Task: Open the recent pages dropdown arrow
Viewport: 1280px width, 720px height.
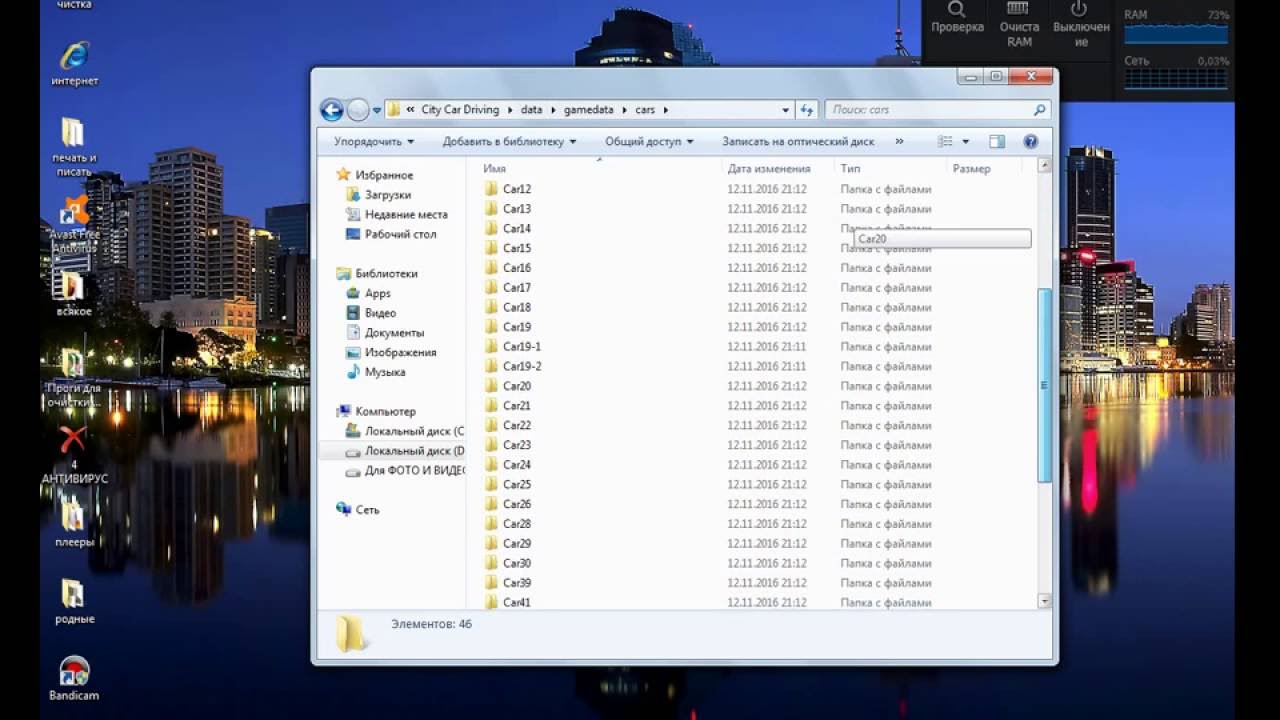Action: pos(377,110)
